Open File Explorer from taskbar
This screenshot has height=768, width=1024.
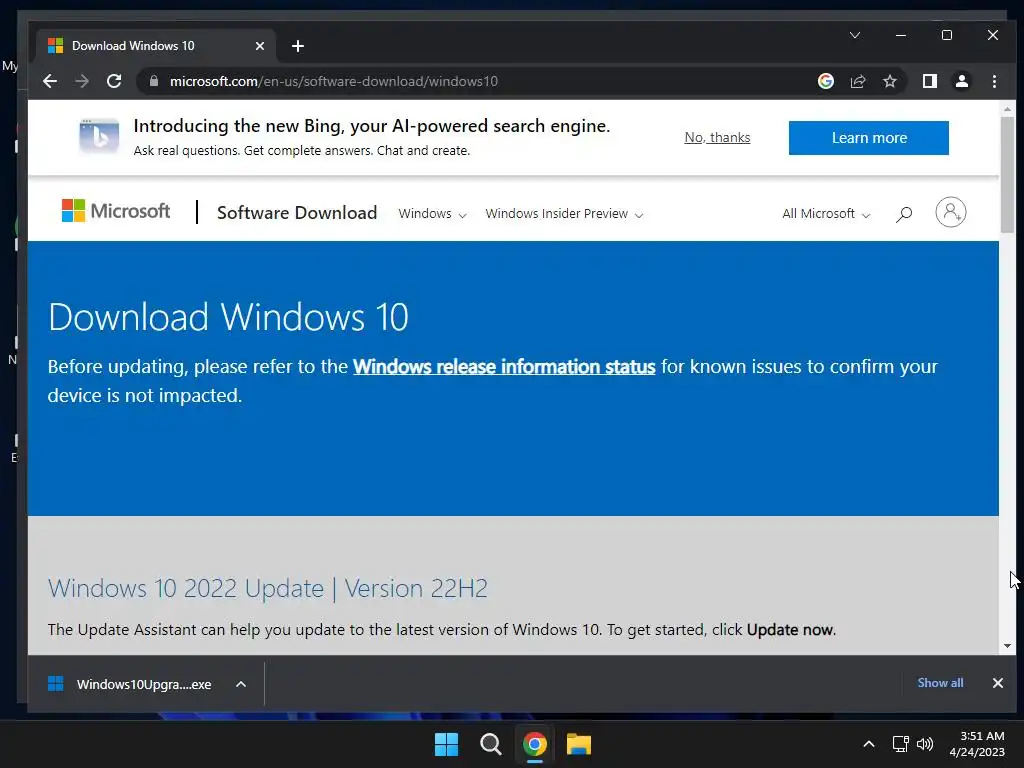tap(579, 744)
